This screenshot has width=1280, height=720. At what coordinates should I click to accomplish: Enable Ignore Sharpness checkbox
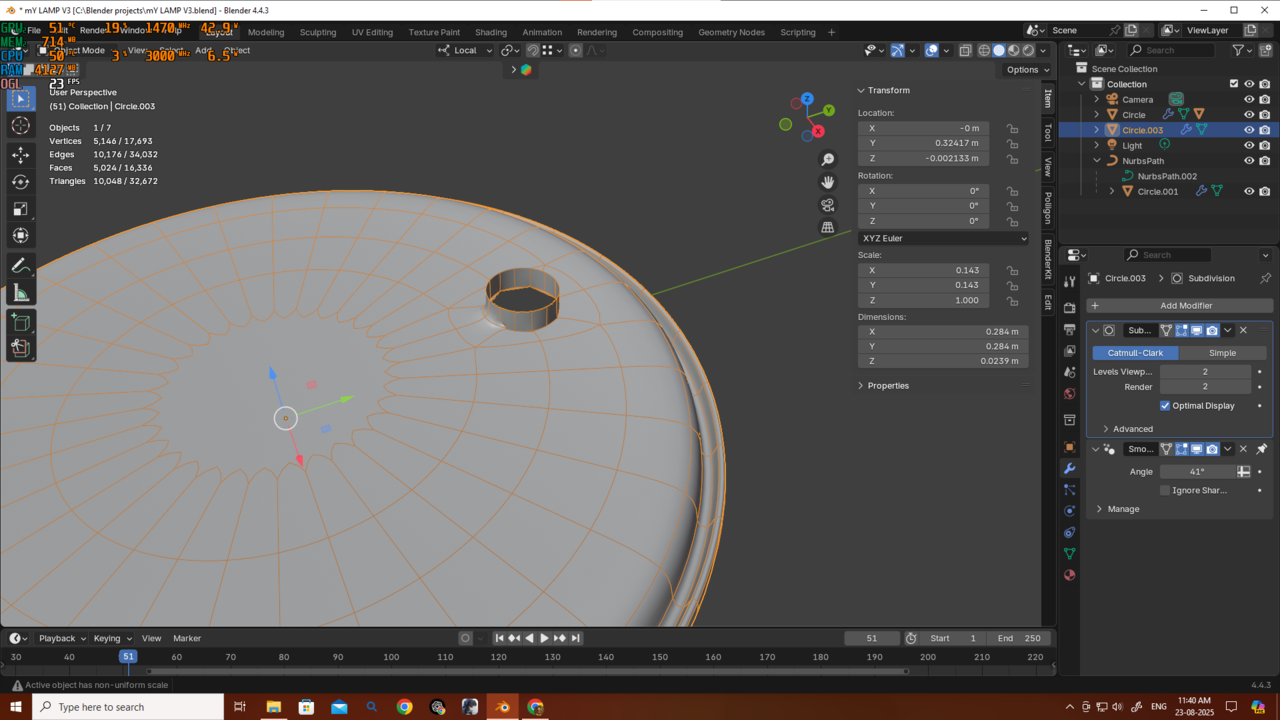click(x=1165, y=490)
